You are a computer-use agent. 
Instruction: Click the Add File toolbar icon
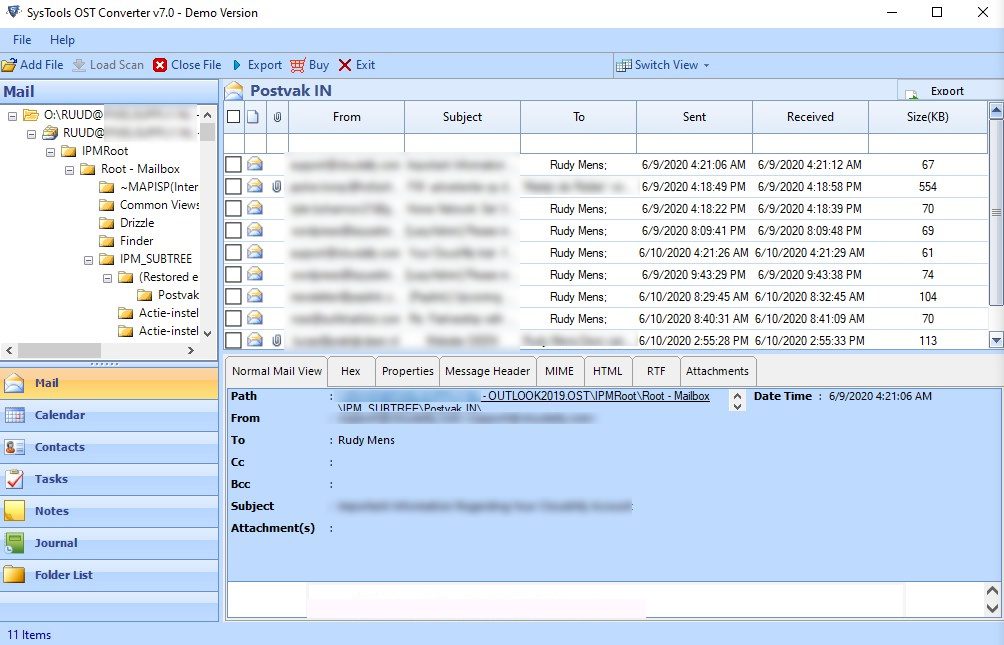(9, 65)
